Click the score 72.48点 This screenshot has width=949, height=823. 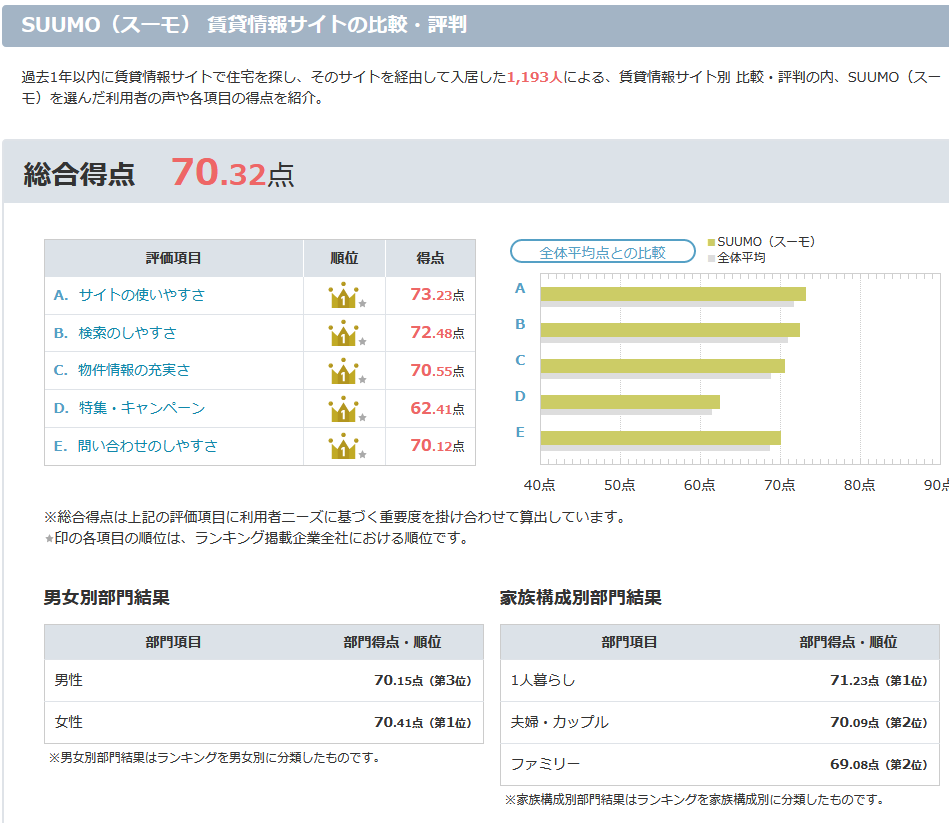coord(438,333)
